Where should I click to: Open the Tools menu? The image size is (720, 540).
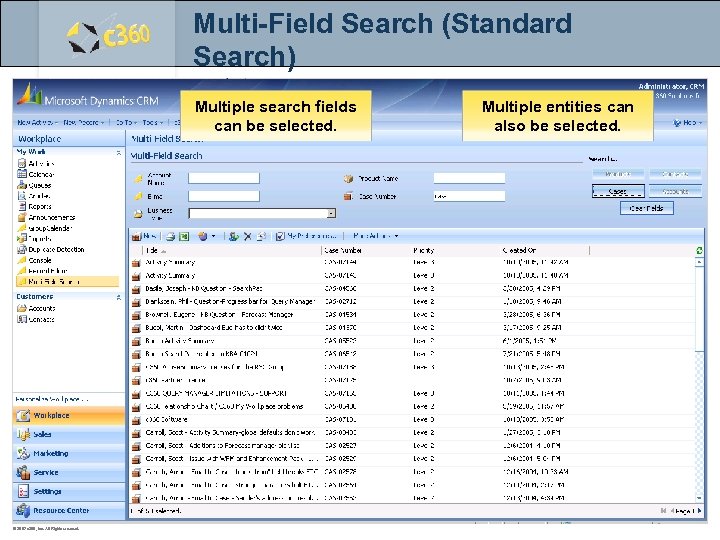tap(152, 123)
